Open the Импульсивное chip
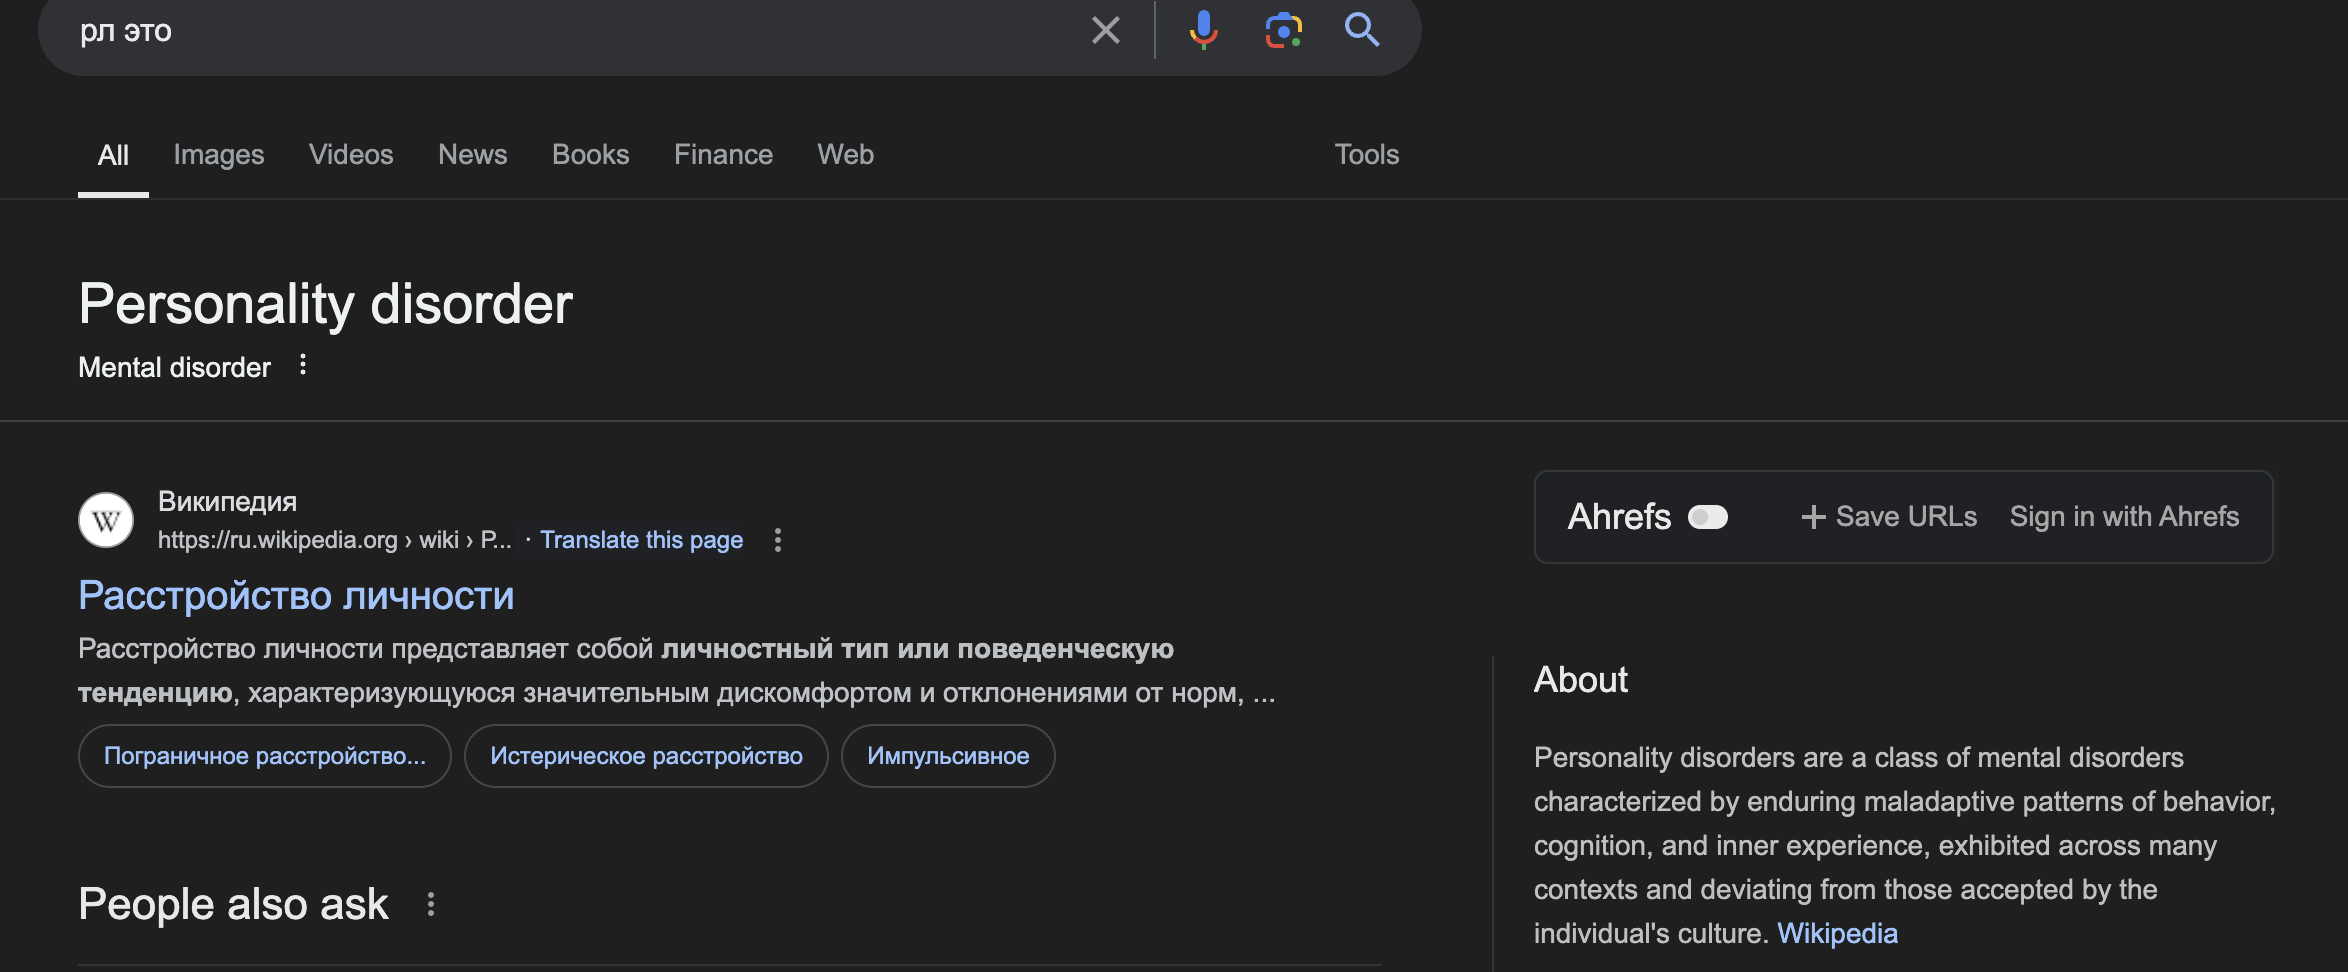2348x972 pixels. 948,756
